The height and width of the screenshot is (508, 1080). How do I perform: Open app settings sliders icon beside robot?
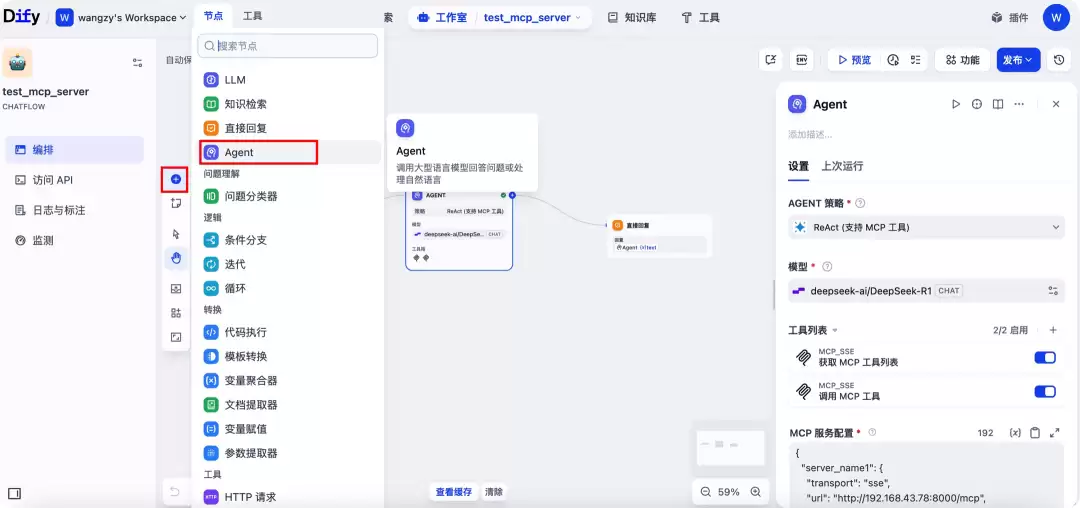pyautogui.click(x=138, y=63)
